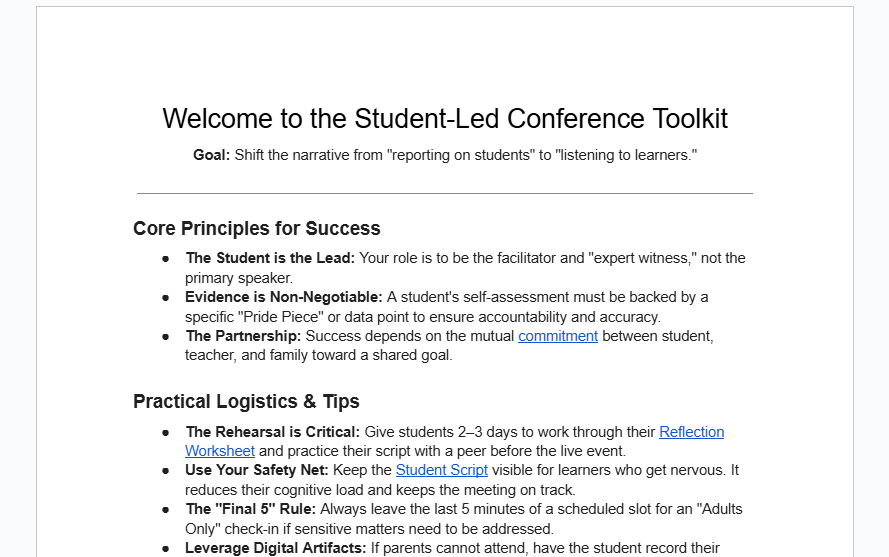Click the quoted phrase "Adults Only"
The height and width of the screenshot is (557, 889).
coord(714,509)
